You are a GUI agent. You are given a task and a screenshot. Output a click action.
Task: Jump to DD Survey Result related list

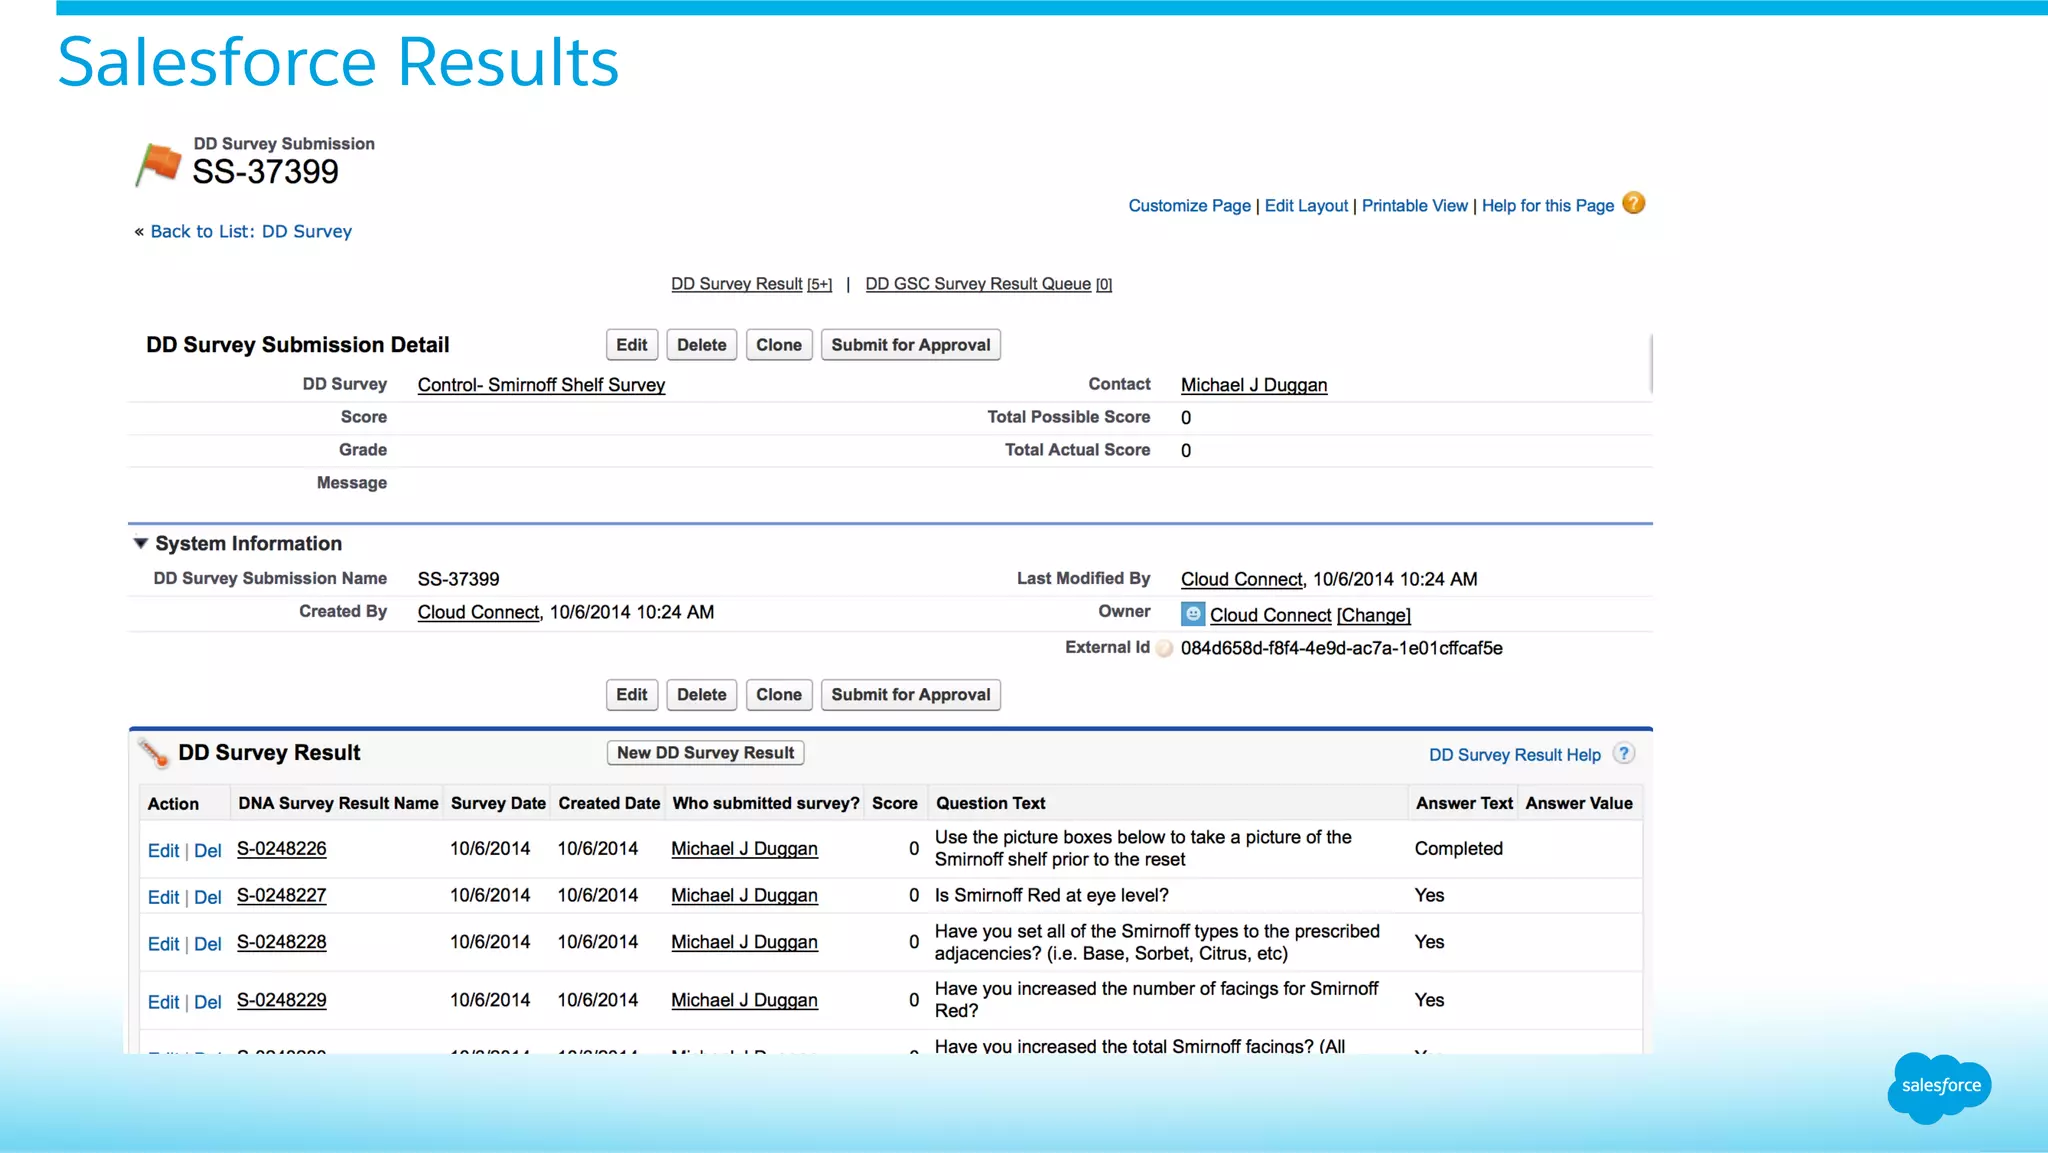pos(751,284)
